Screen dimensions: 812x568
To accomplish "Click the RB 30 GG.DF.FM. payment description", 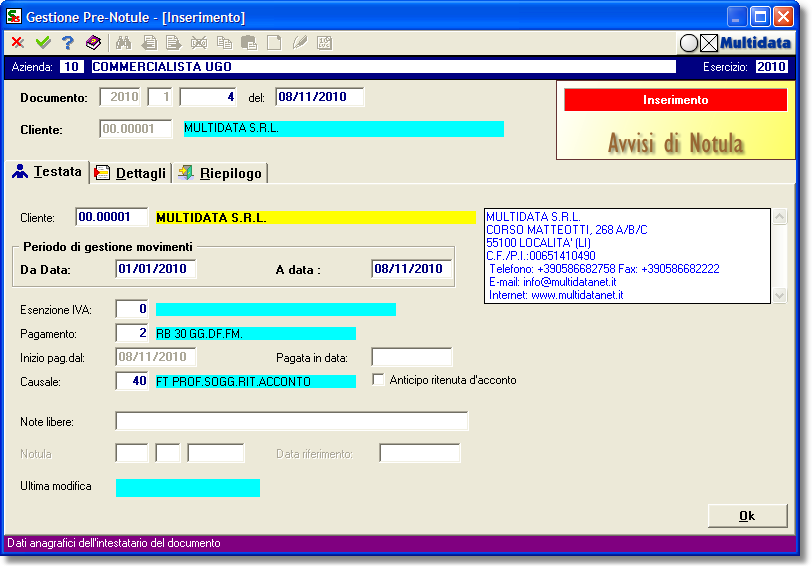I will [256, 333].
